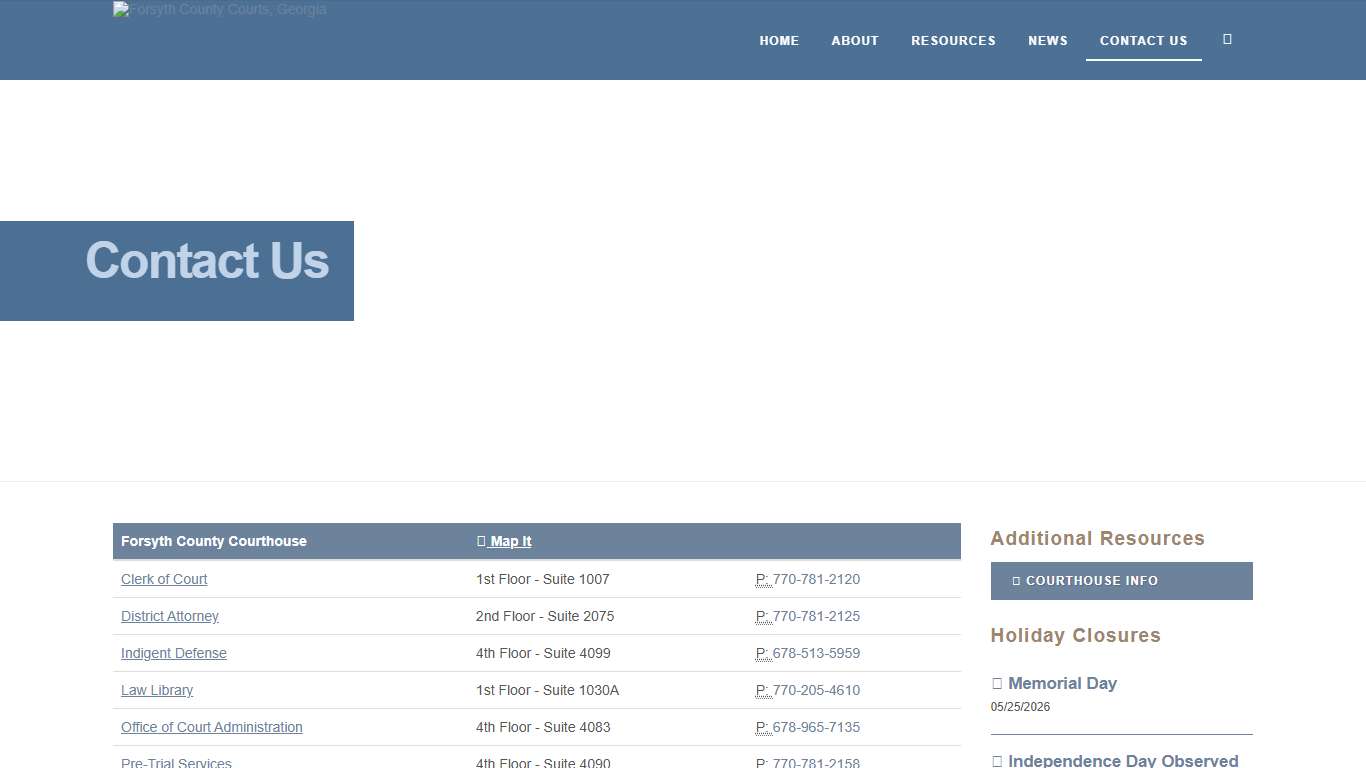
Task: Select the highlighted CONTACT US menu item
Action: click(x=1143, y=40)
